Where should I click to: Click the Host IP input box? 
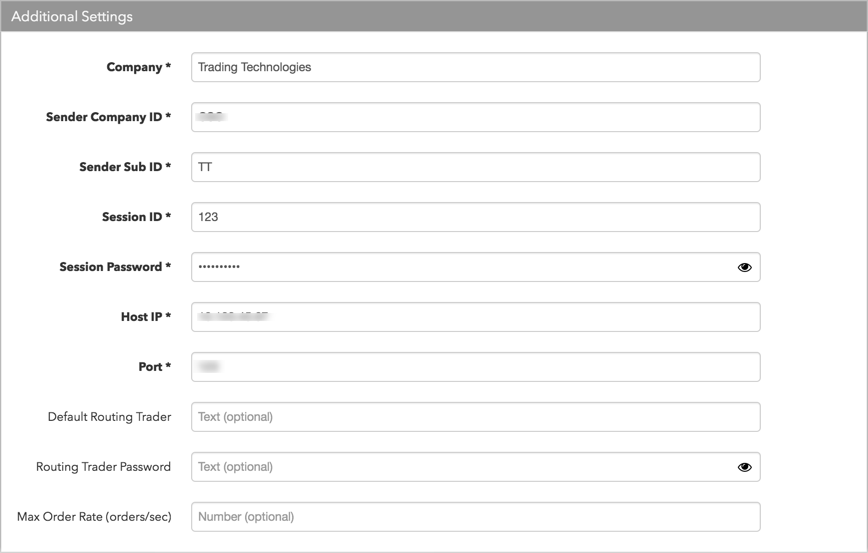476,317
